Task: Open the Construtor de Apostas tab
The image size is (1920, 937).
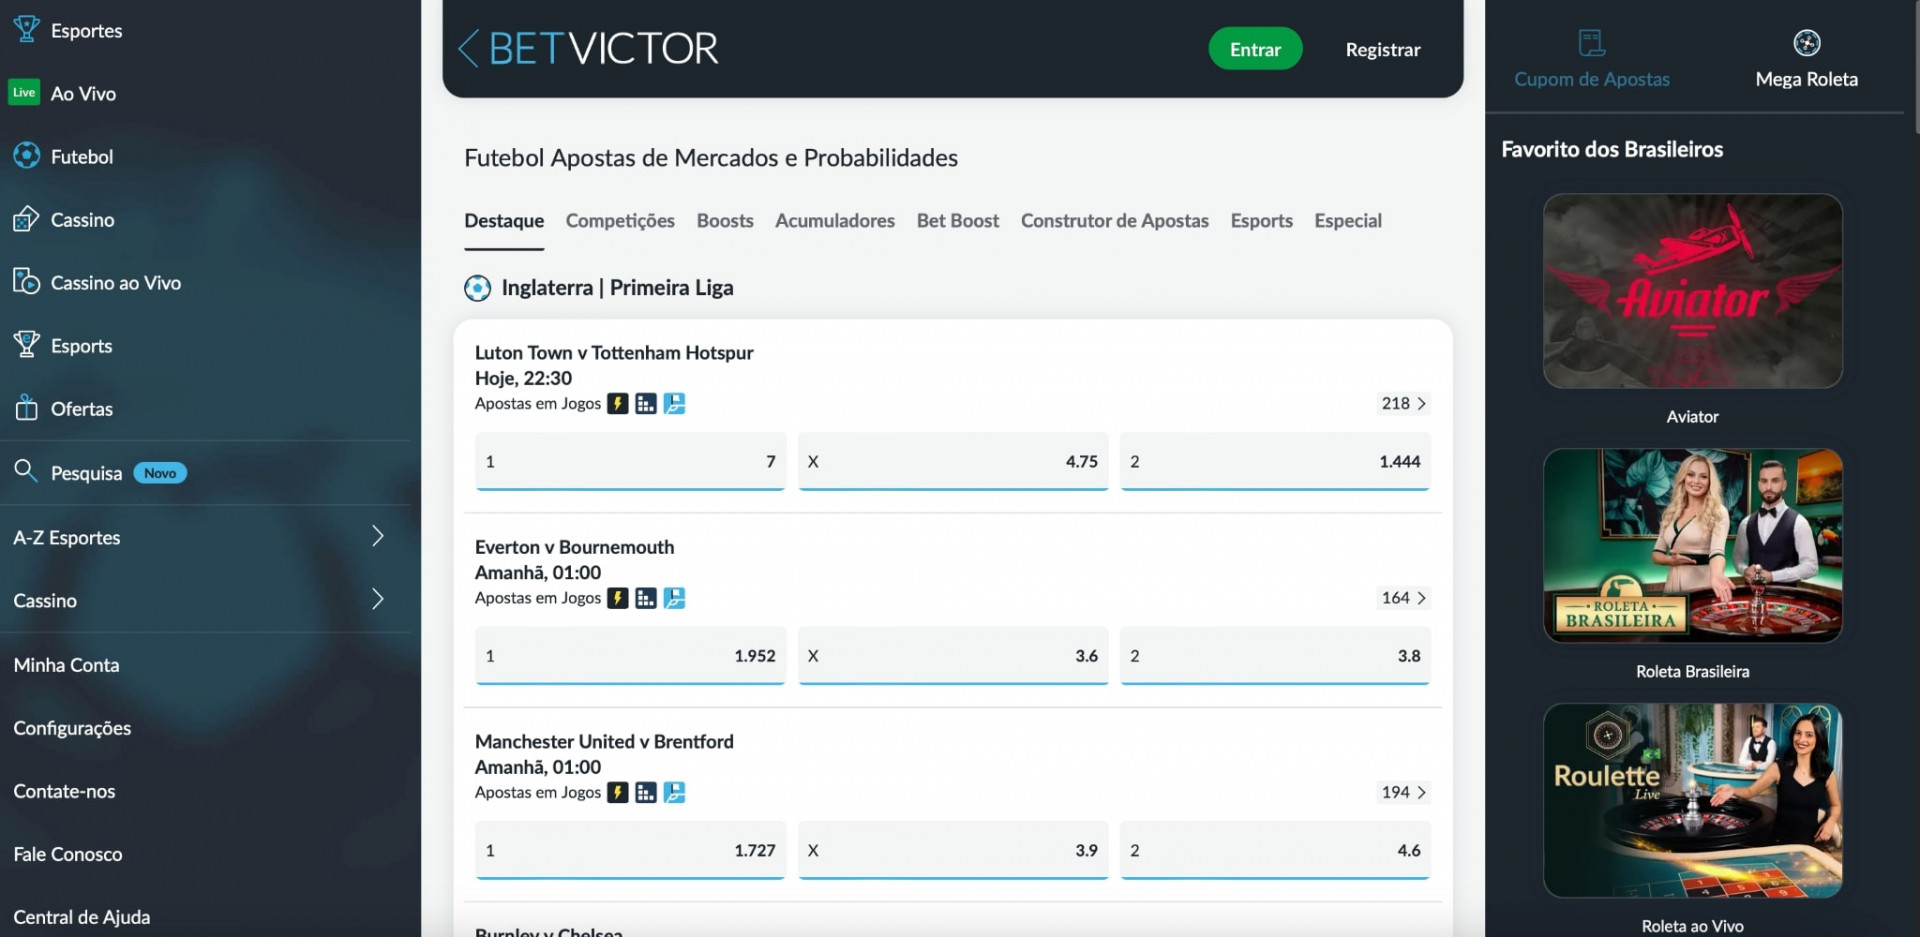Action: (1114, 221)
